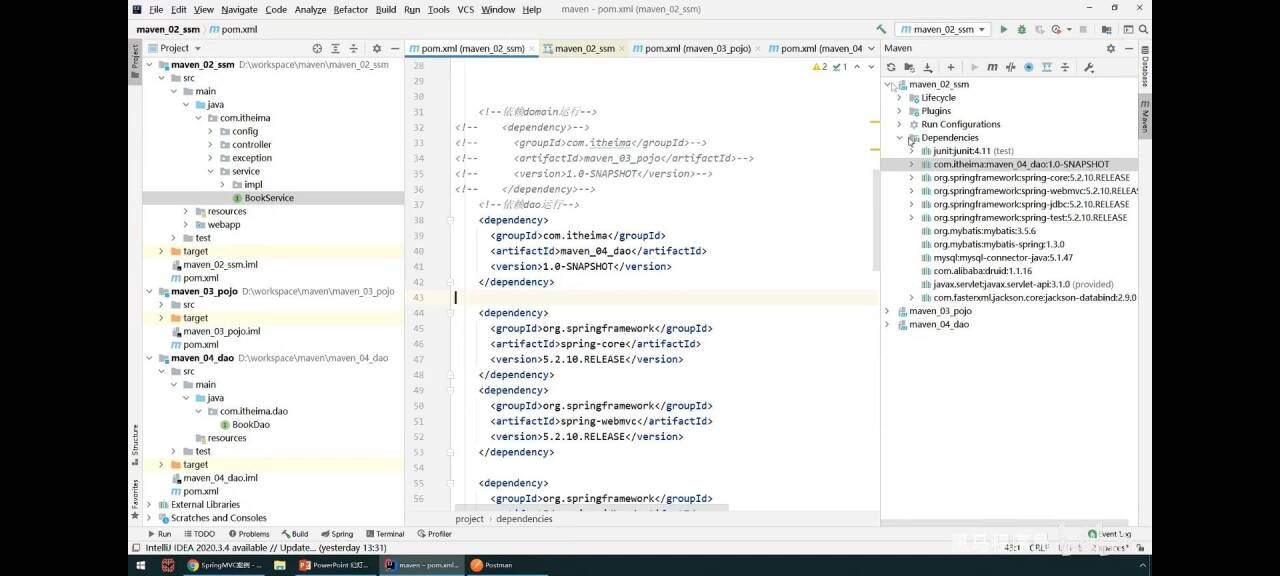
Task: Open PowerPoint from the taskbar
Action: click(336, 565)
